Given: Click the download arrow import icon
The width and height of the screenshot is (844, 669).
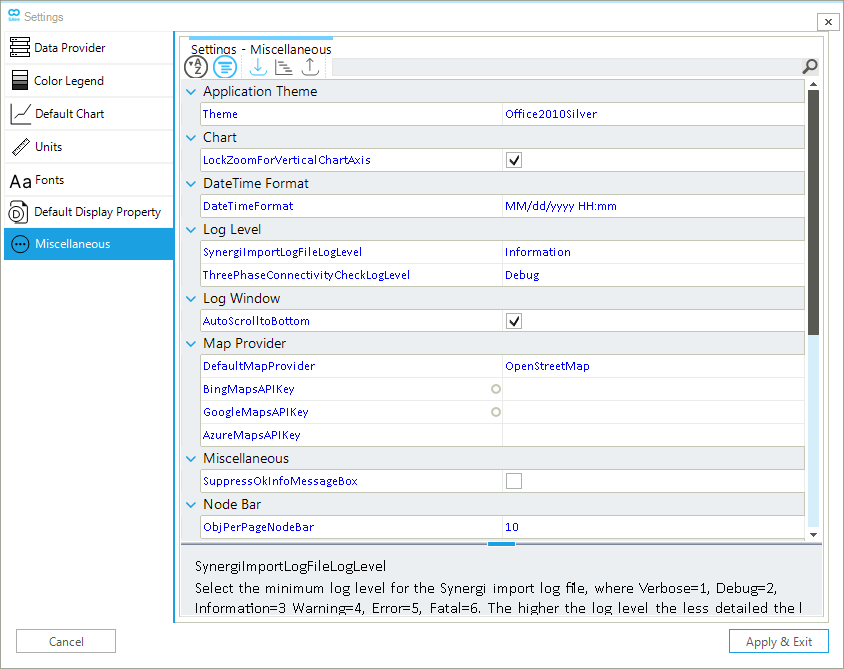Looking at the screenshot, I should coord(258,67).
